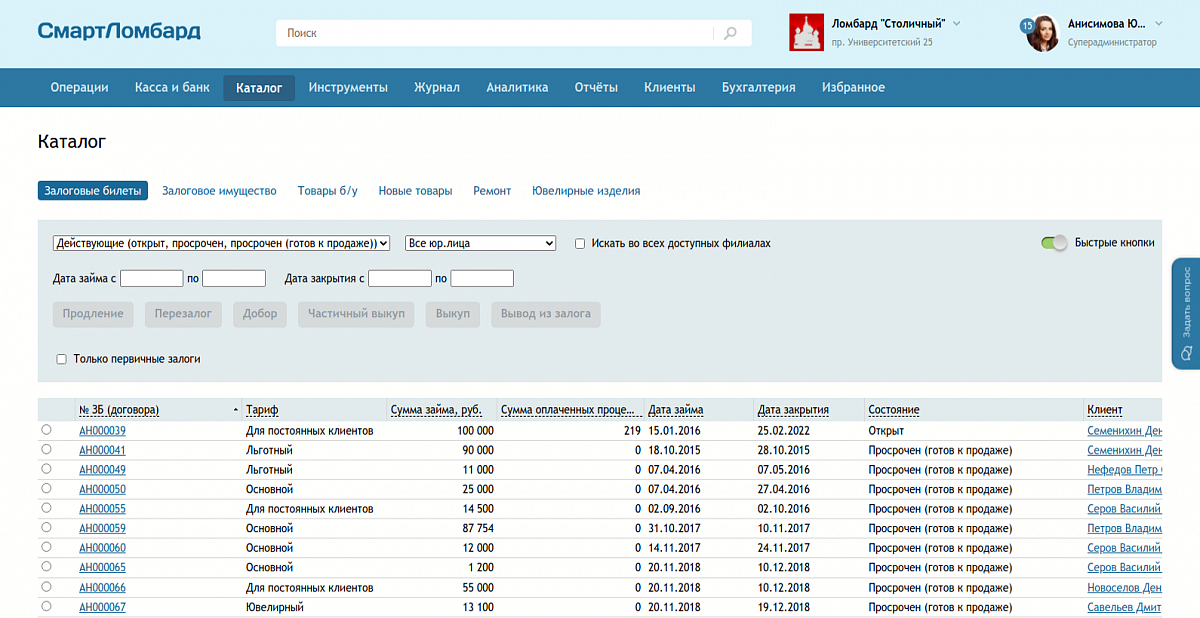Viewport: 1200px width, 618px height.
Task: Open the Задать вопрос side widget
Action: coord(1185,313)
